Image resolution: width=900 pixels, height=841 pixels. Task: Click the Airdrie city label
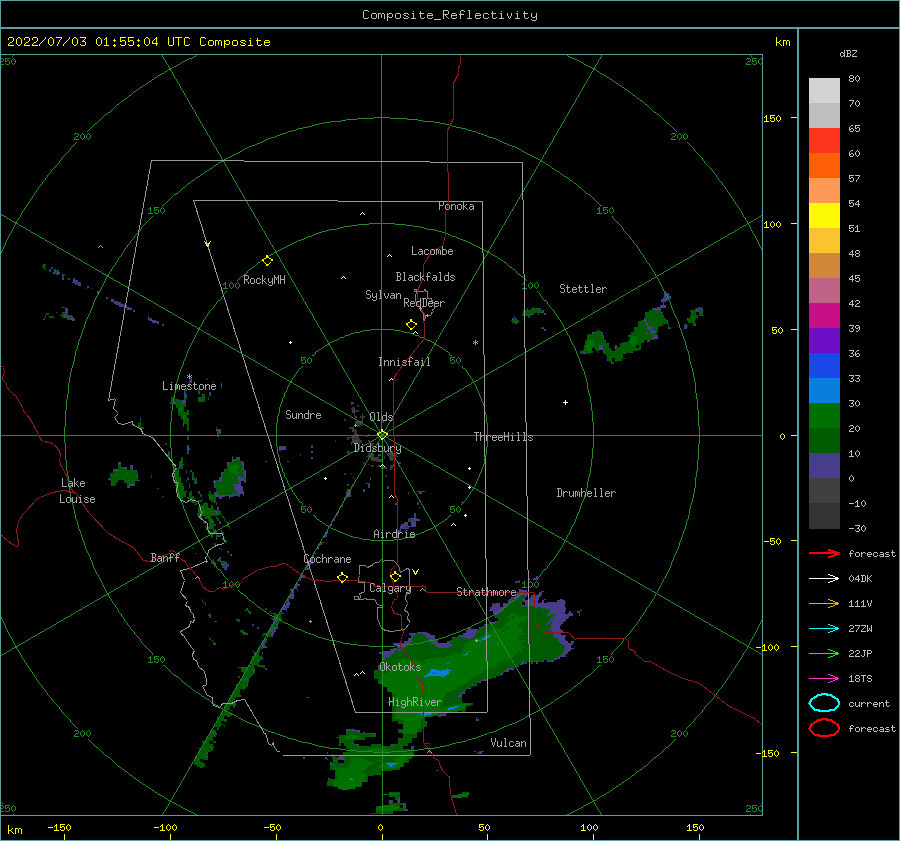coord(394,534)
